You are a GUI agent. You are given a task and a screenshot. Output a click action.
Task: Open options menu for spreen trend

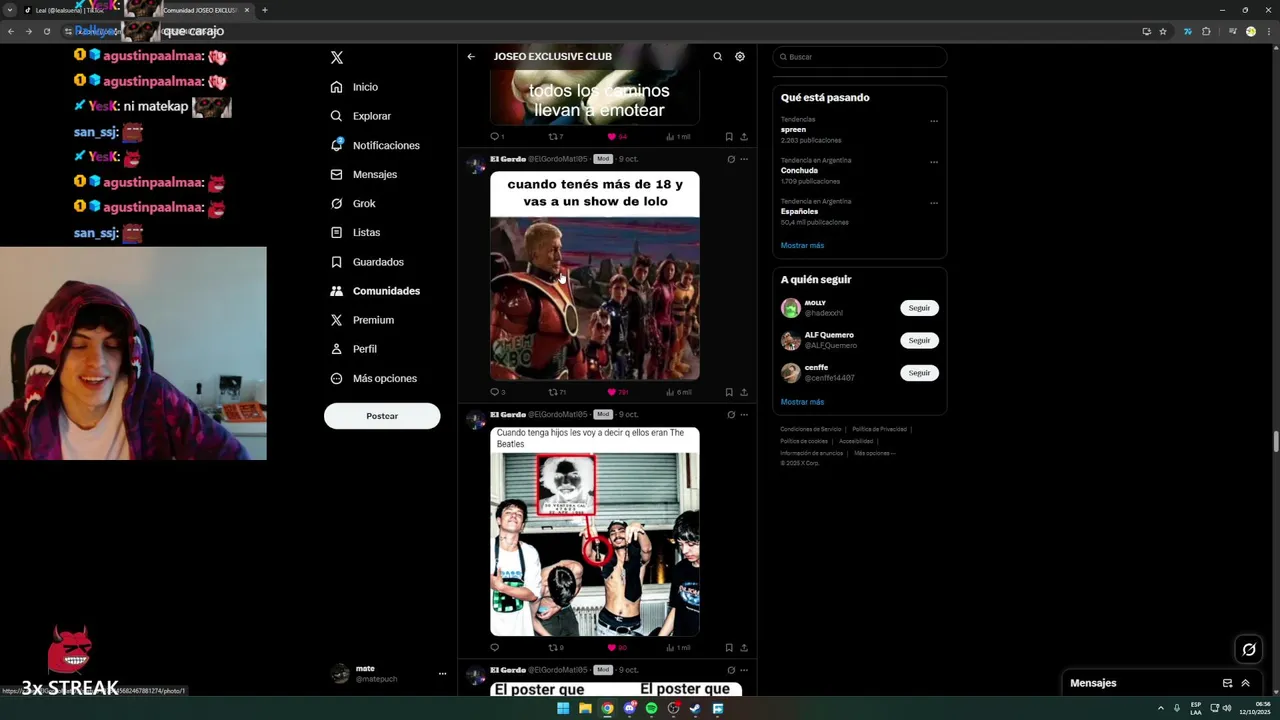(x=934, y=121)
